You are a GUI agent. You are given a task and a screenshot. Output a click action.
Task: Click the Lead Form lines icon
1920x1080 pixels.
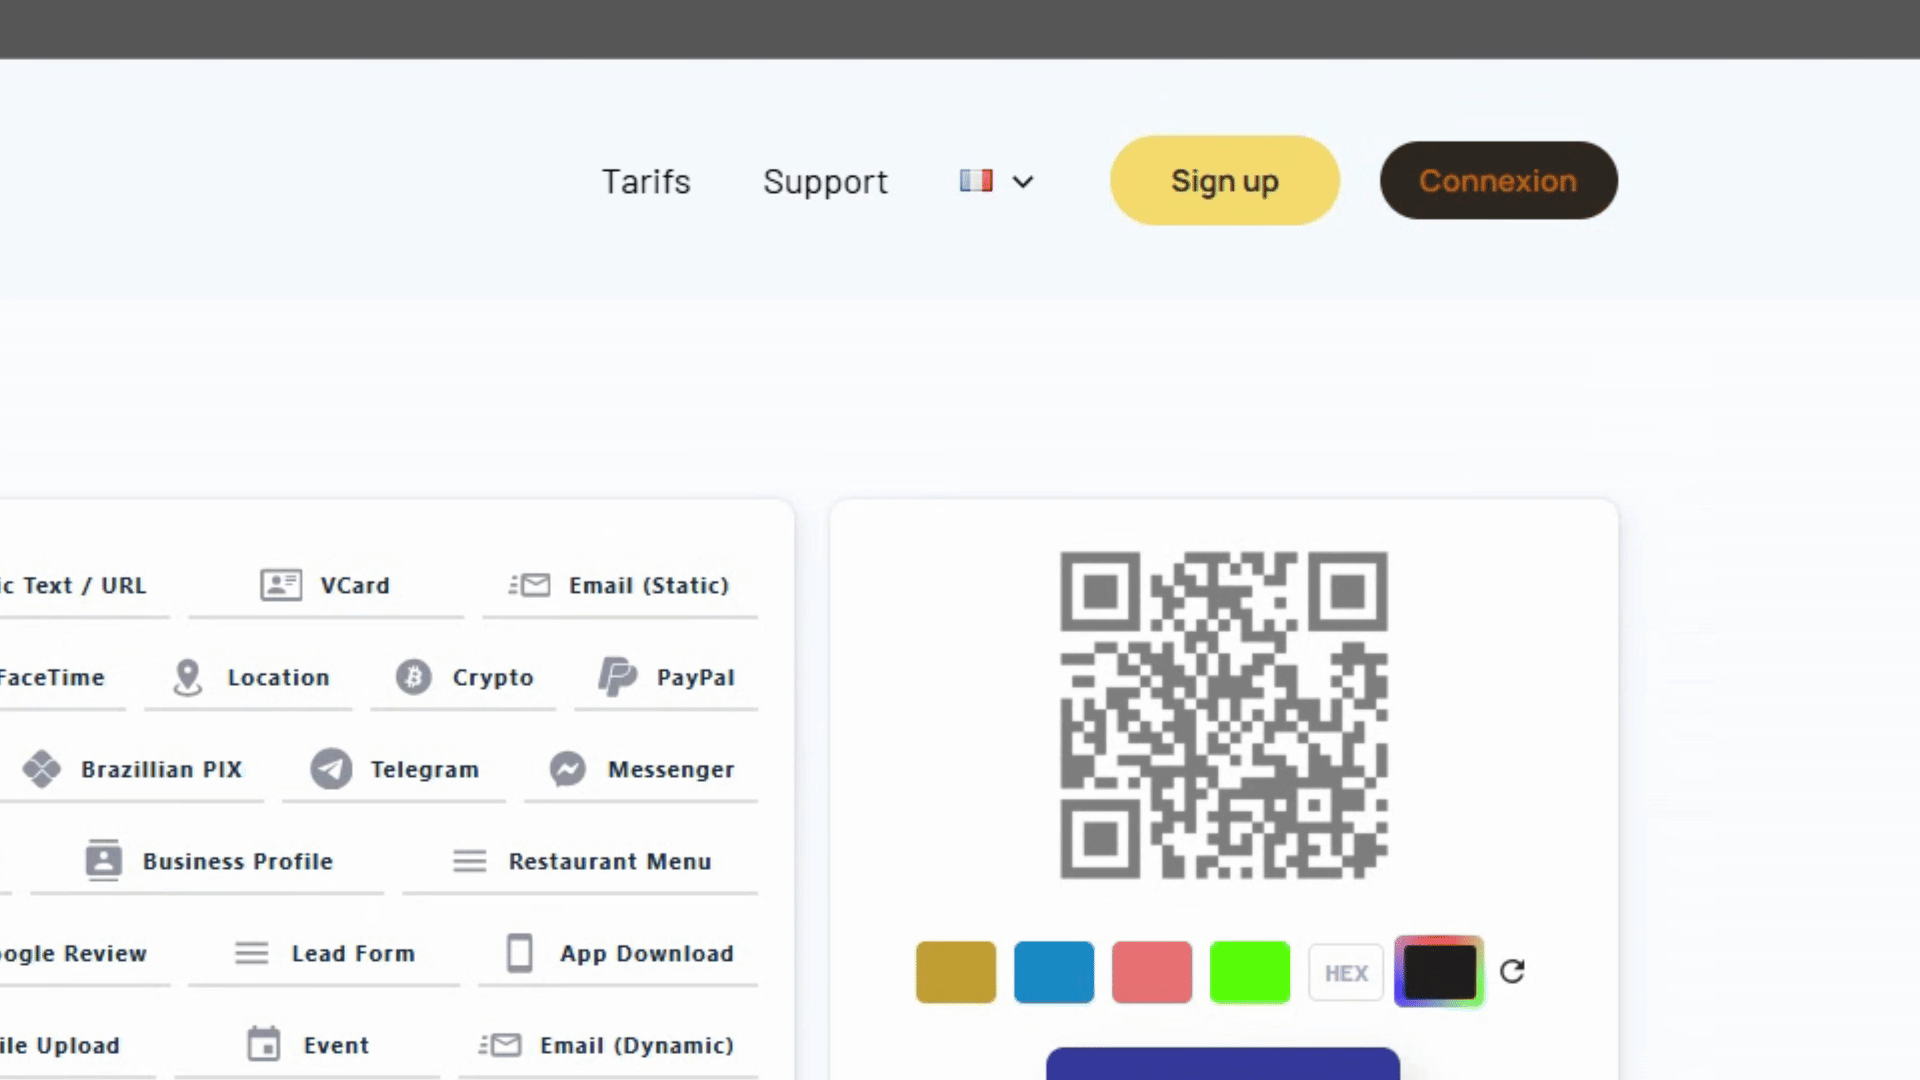251,953
